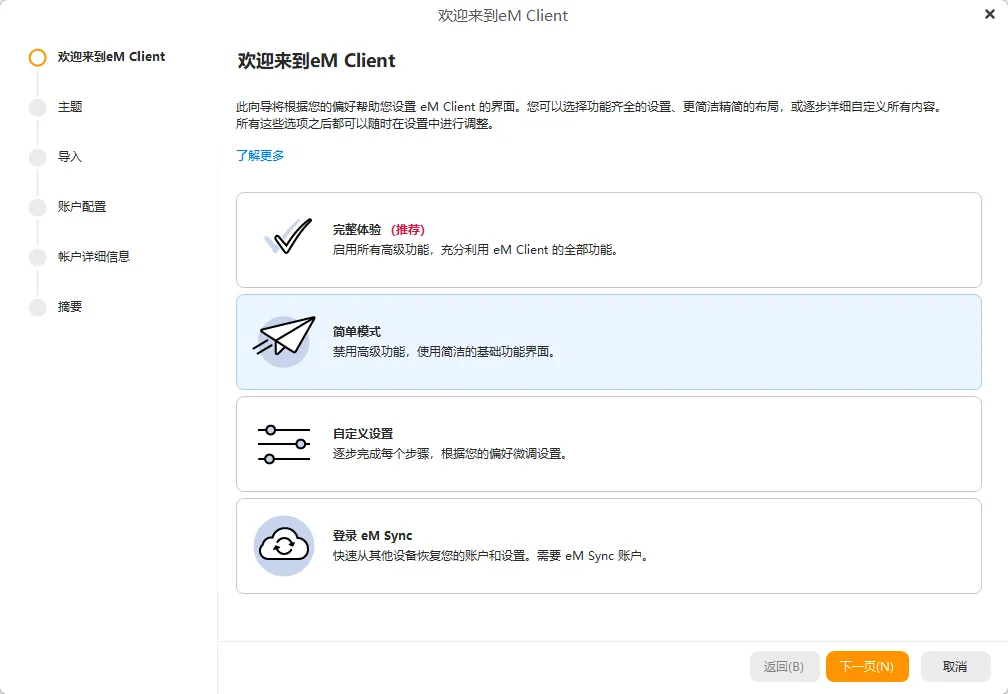This screenshot has height=694, width=1008.
Task: Click the cloud sync icon for eM Sync
Action: pyautogui.click(x=284, y=546)
